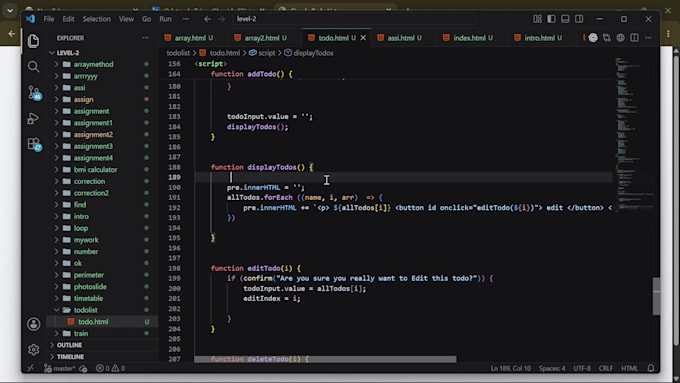Open the Accounts menu icon

point(33,324)
